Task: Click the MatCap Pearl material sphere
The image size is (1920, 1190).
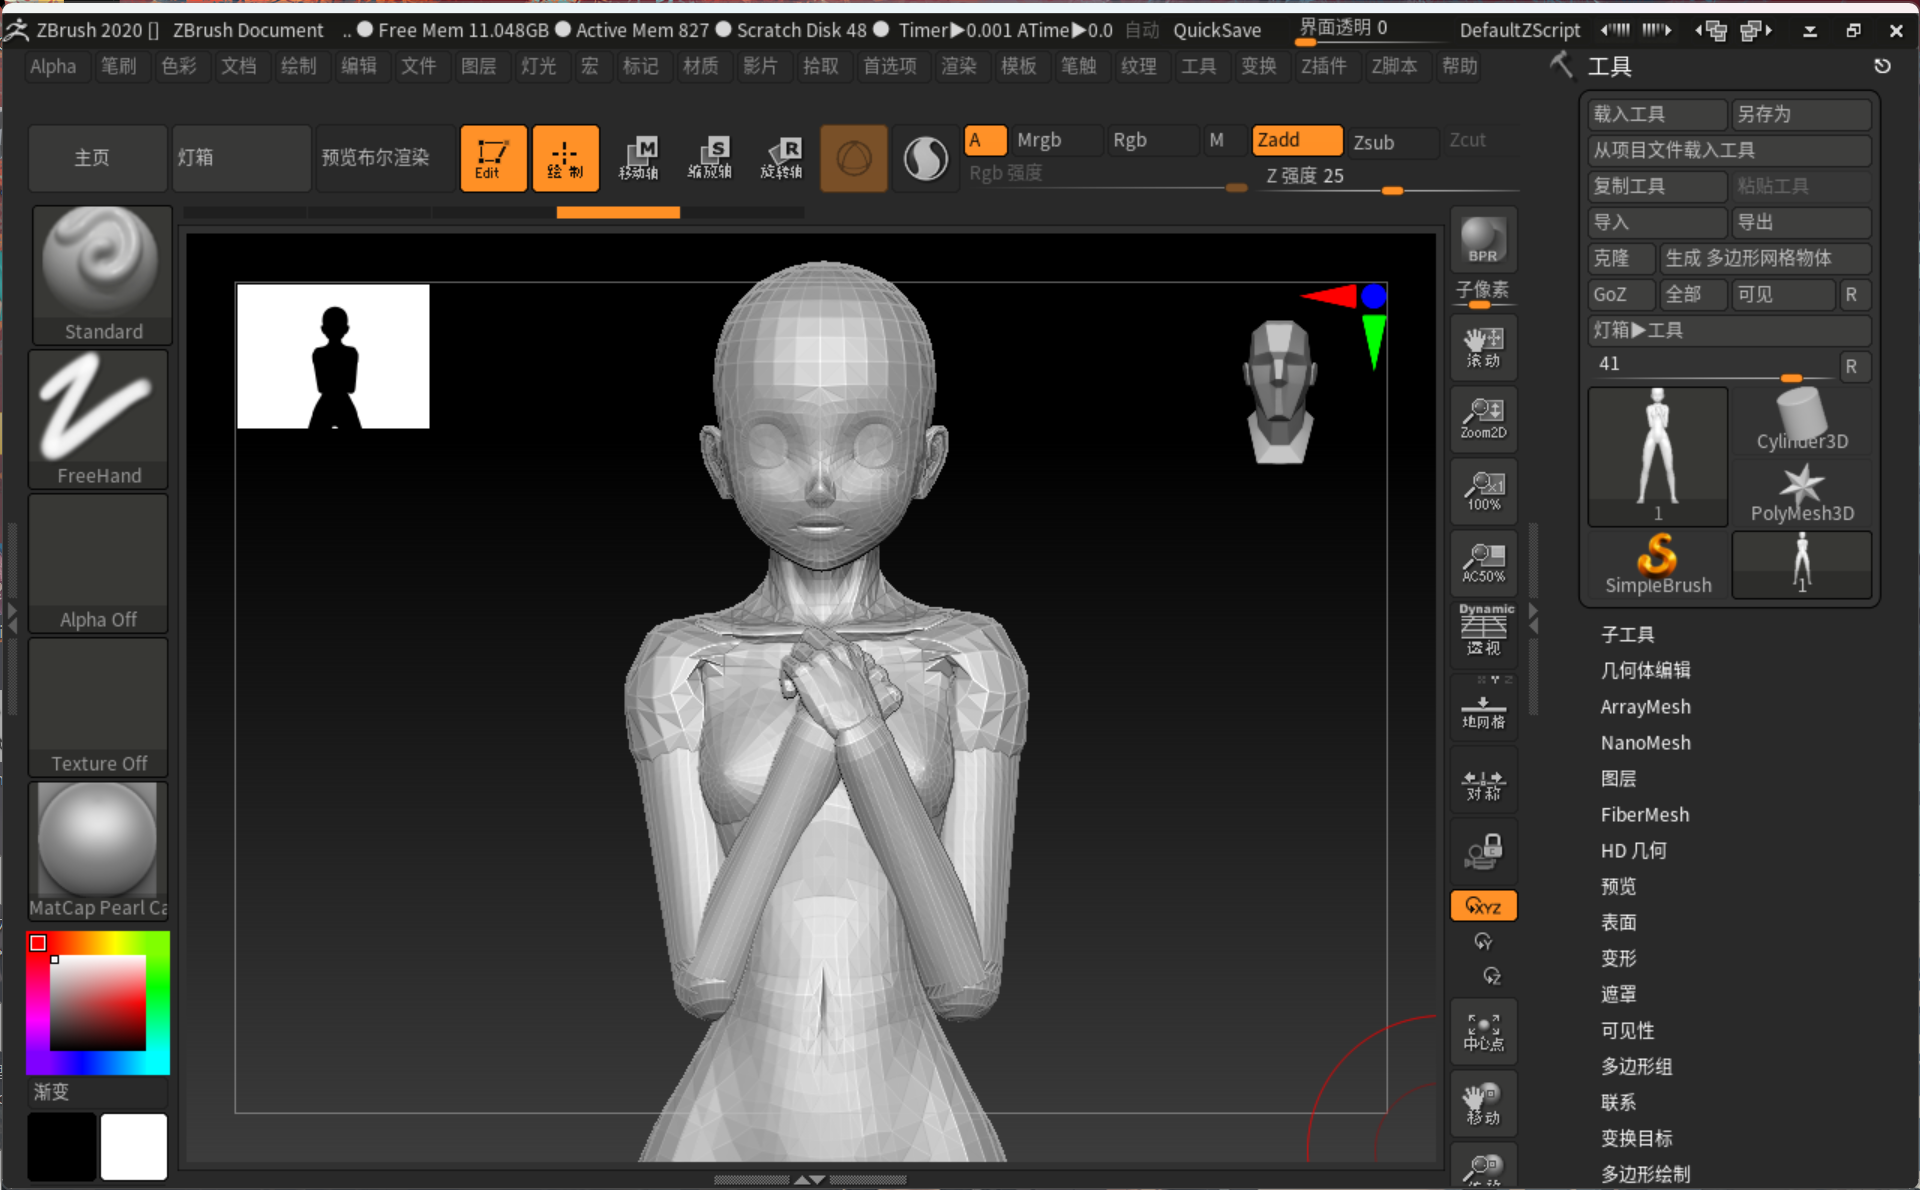Action: point(99,851)
